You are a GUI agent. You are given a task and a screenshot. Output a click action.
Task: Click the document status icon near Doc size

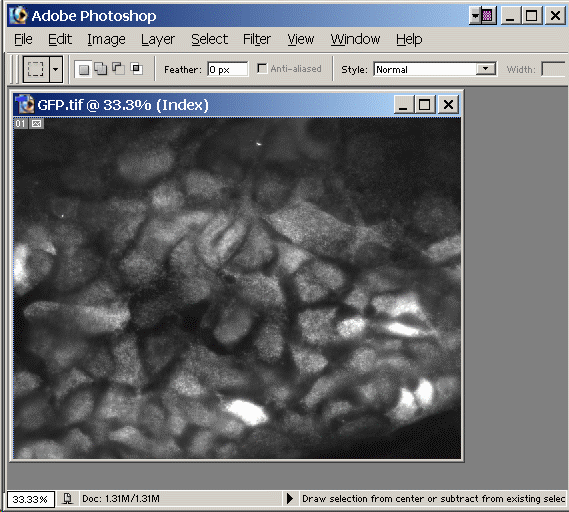[67, 499]
